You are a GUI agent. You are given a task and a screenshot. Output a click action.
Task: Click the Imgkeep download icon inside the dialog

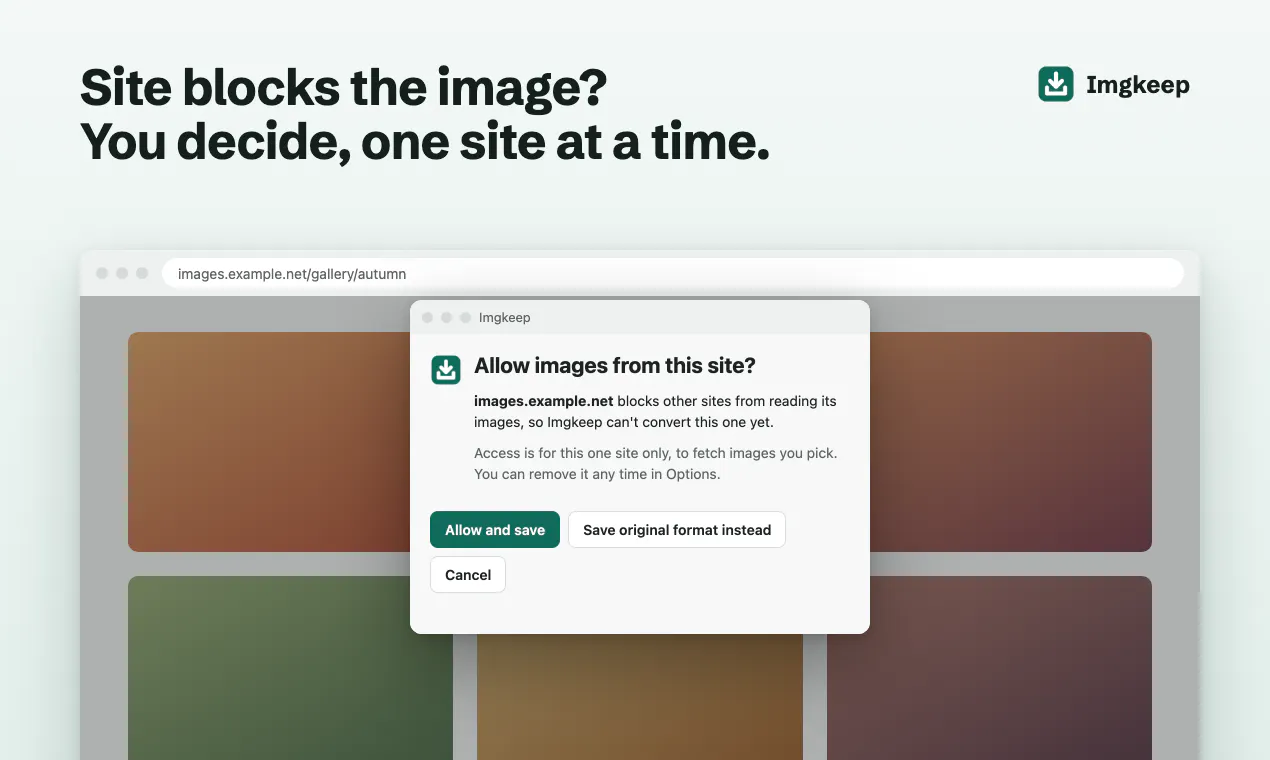pos(446,369)
